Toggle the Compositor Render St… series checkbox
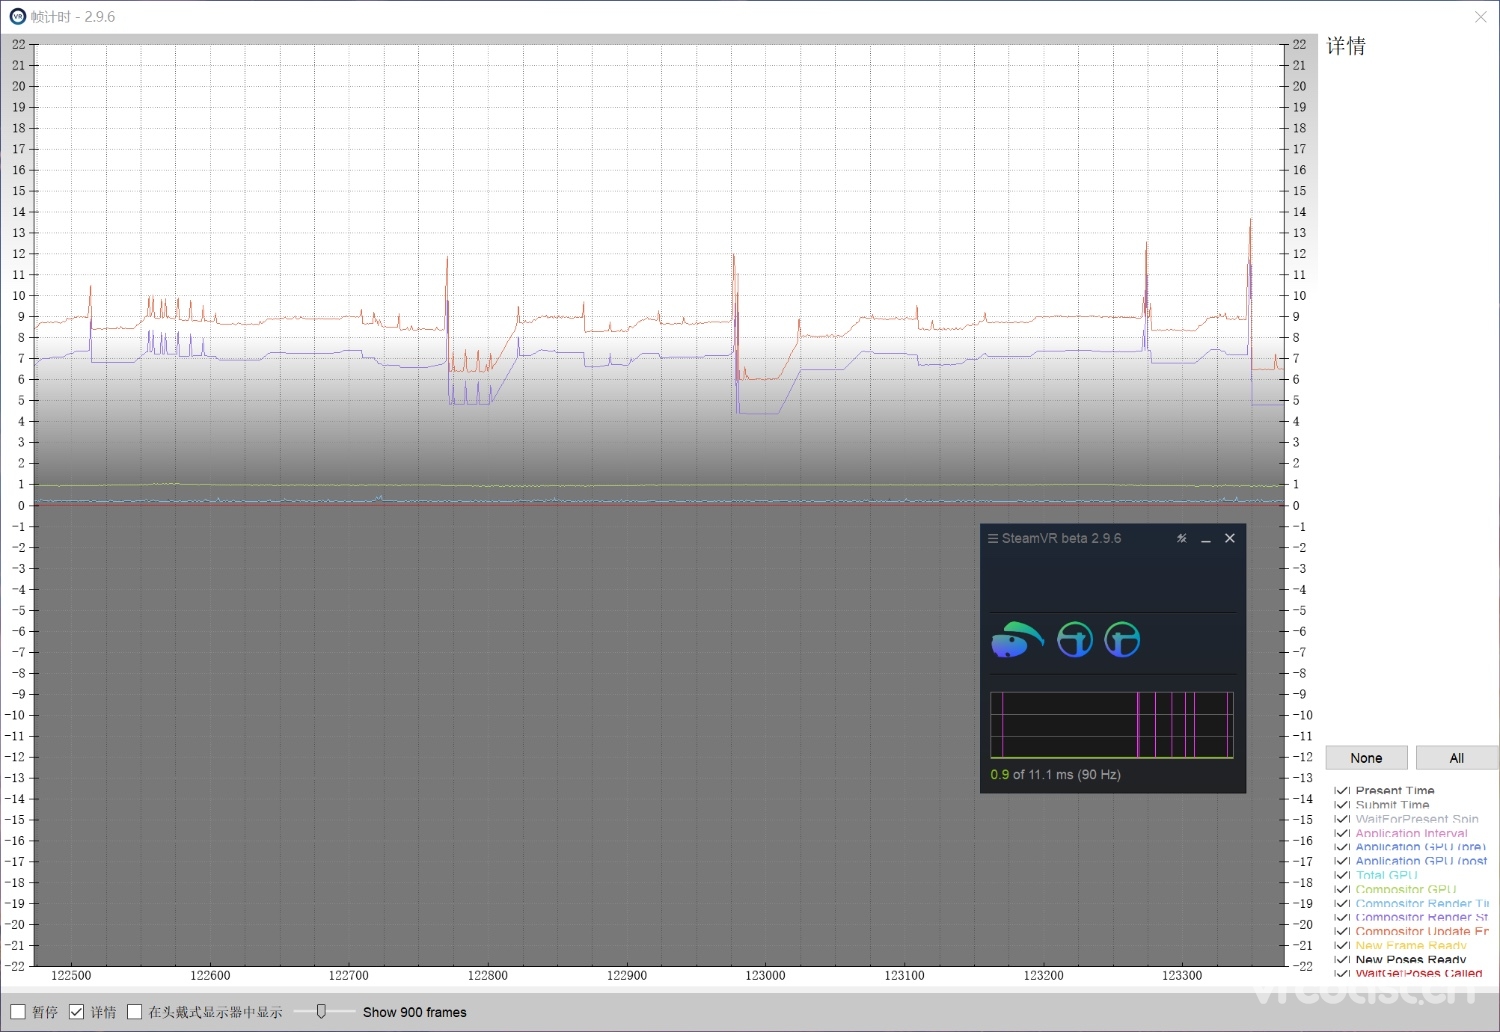Screen dimensions: 1500x1032 (x=1342, y=916)
